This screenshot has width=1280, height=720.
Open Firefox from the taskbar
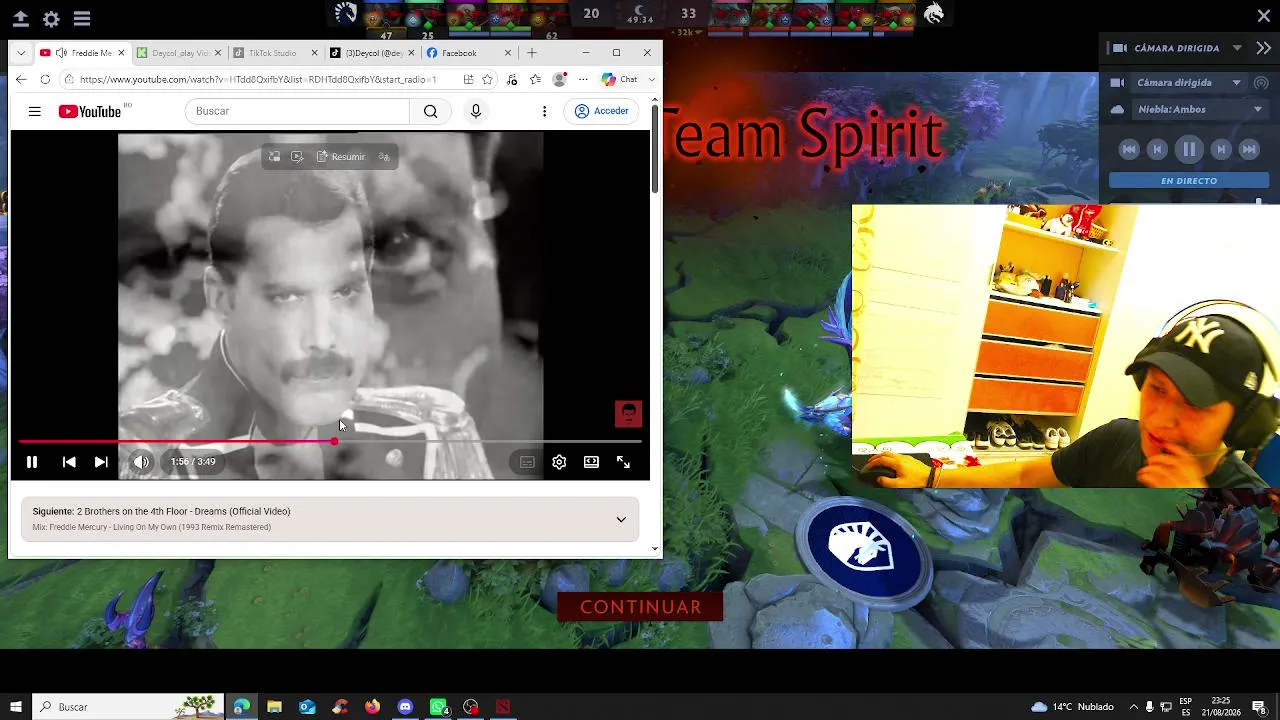(x=372, y=707)
